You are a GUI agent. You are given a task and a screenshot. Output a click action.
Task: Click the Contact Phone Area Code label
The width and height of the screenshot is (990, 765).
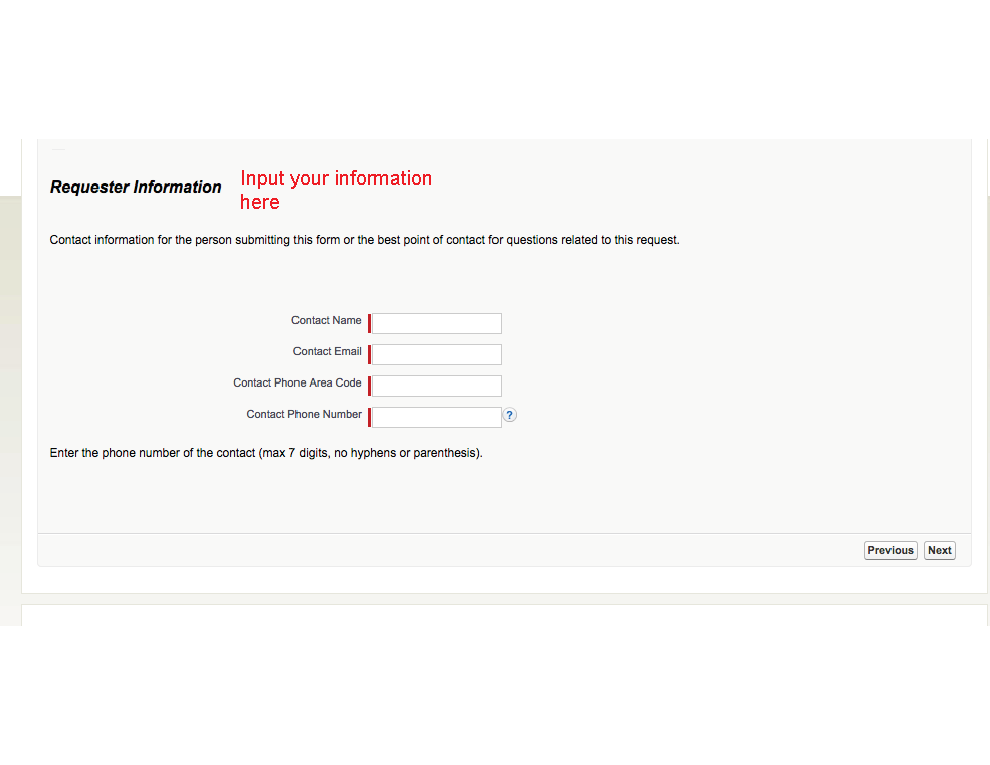tap(297, 383)
